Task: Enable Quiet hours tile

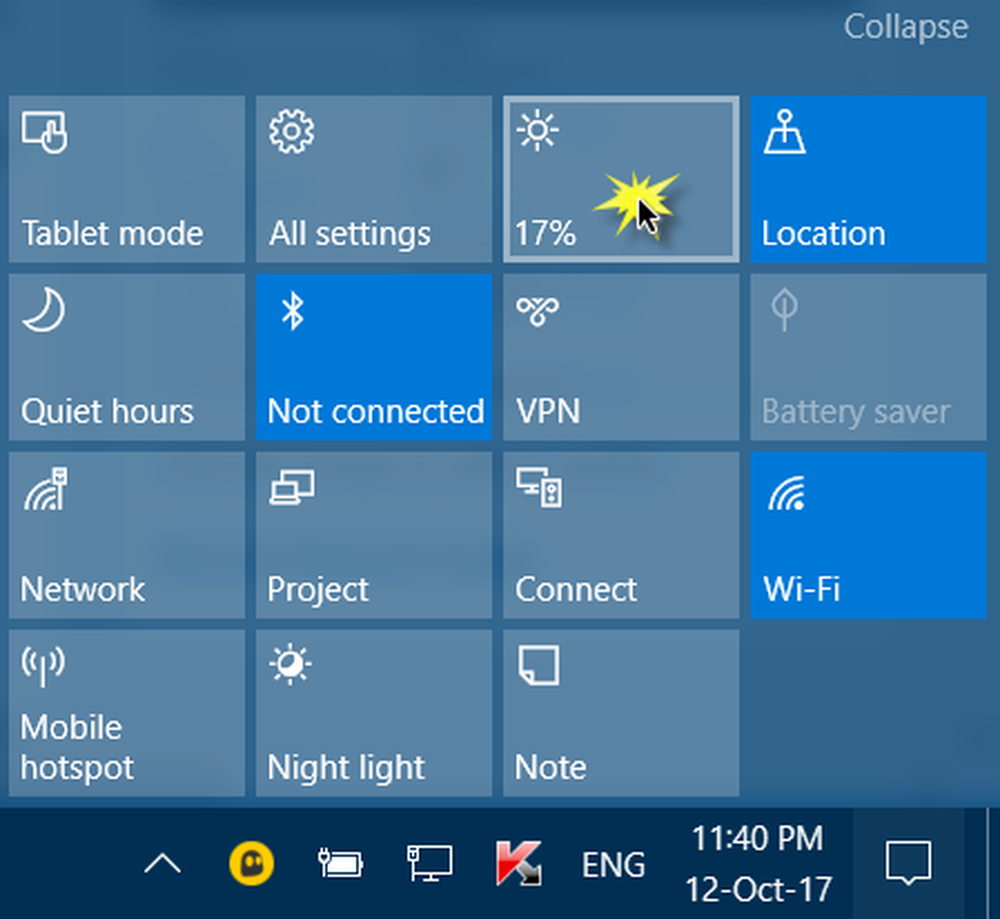Action: pos(127,357)
